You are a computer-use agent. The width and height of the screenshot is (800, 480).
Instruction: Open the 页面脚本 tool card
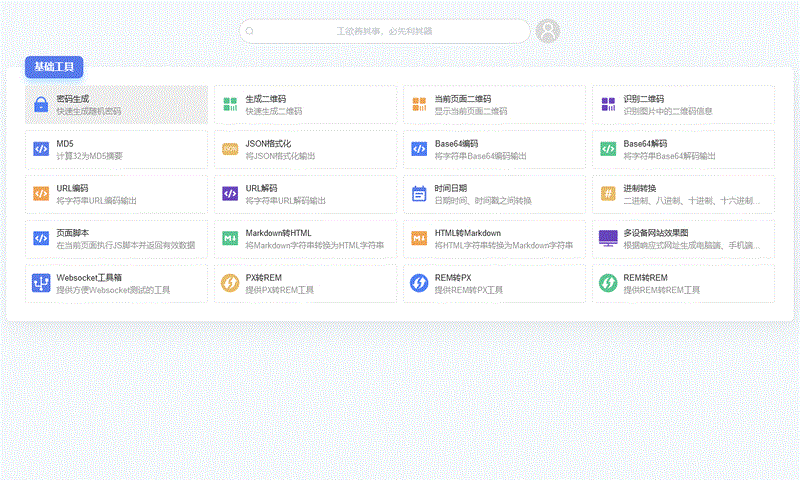[x=116, y=238]
